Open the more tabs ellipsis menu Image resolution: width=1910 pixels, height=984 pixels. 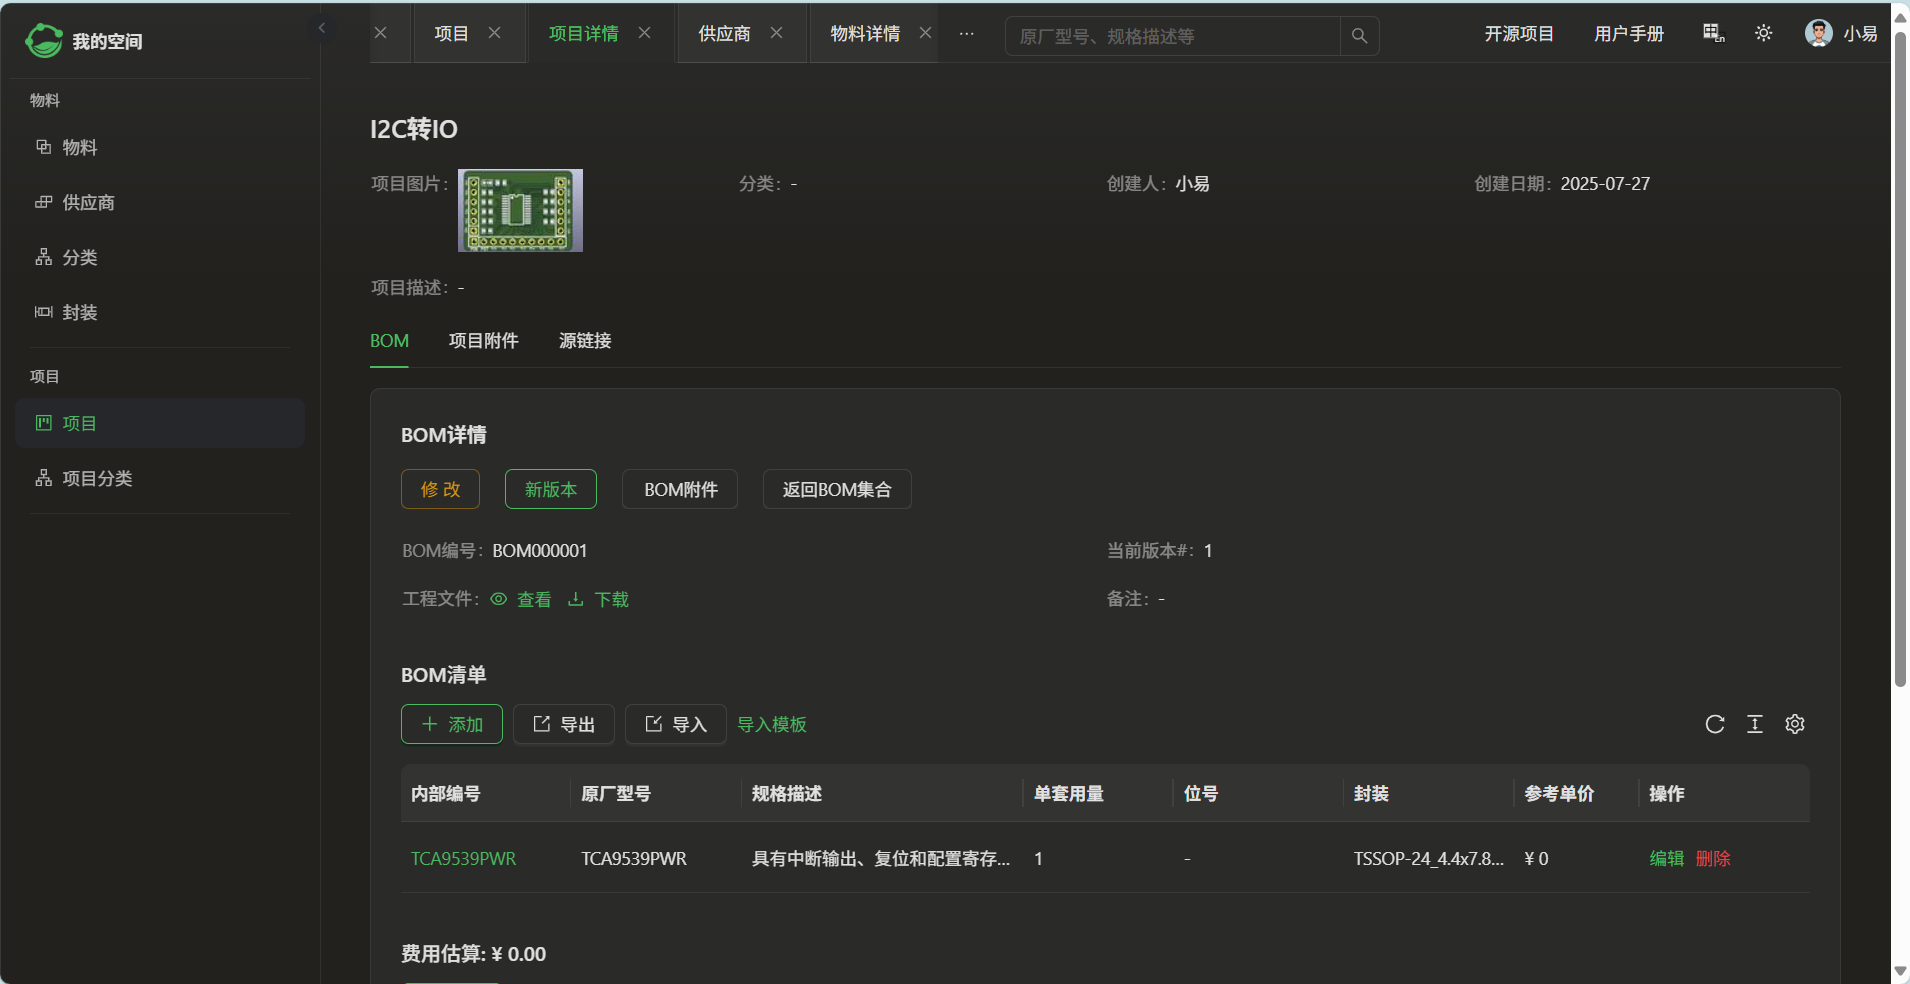966,33
